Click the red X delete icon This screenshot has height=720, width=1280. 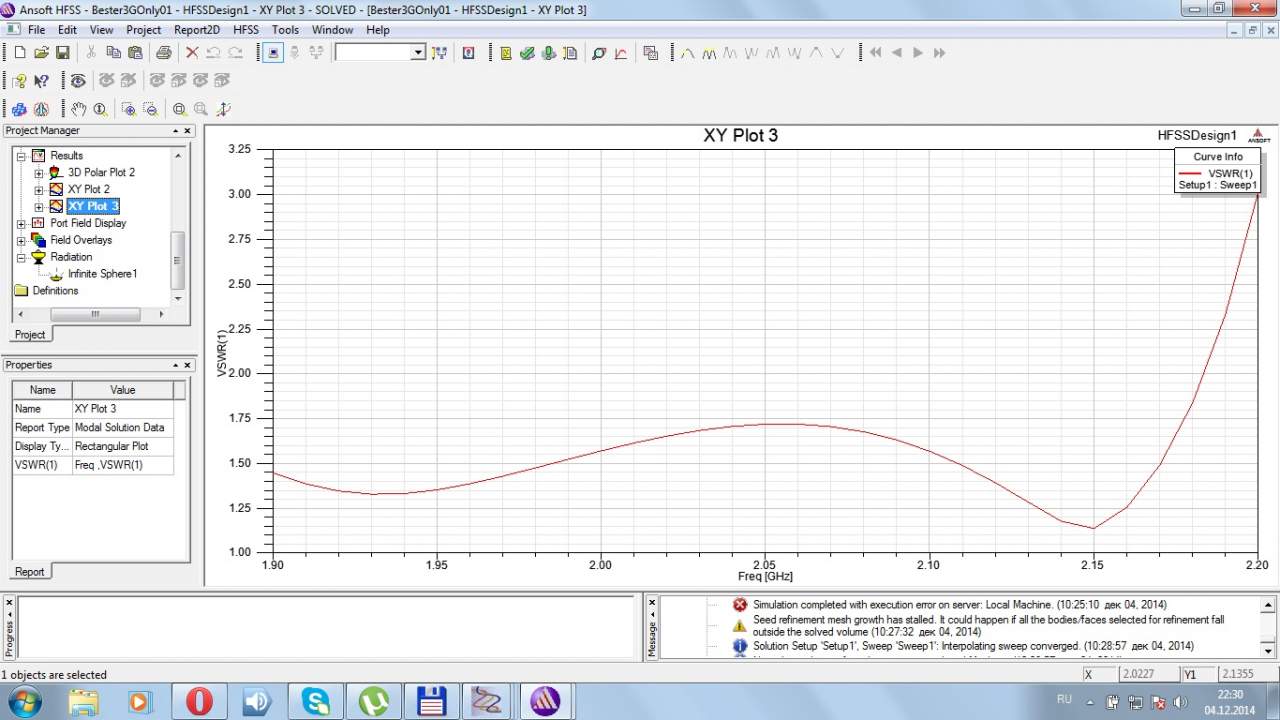pos(192,53)
